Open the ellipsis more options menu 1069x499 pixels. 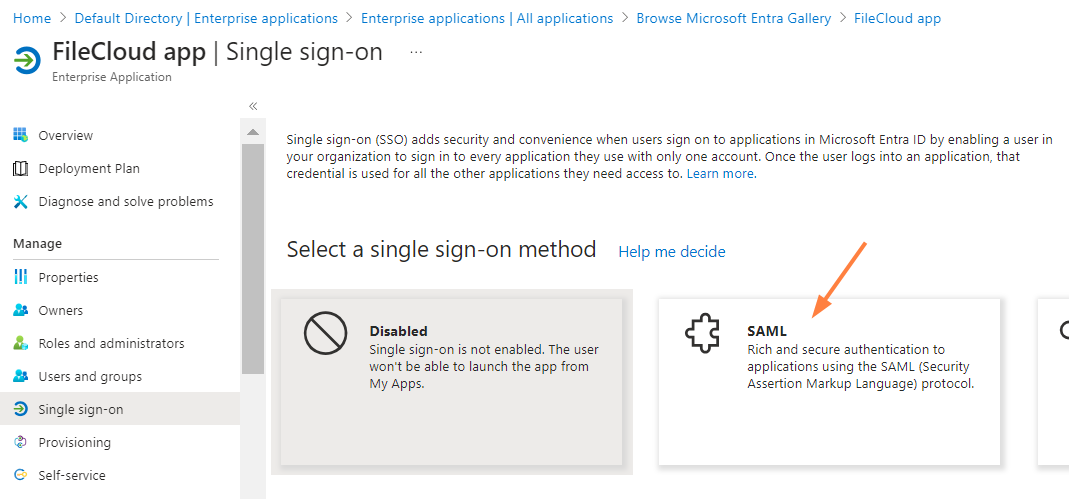click(416, 52)
